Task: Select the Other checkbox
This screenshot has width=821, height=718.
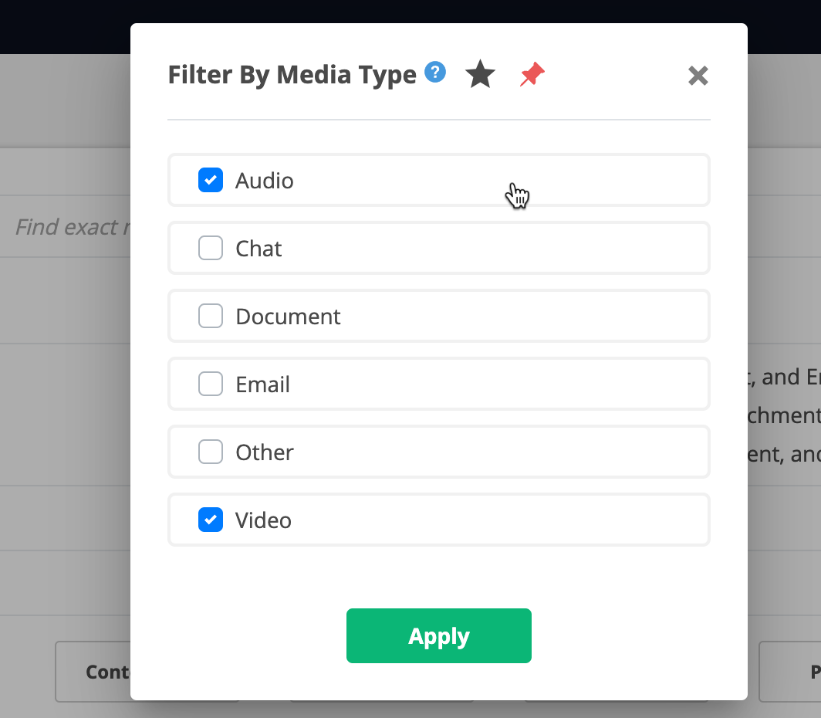Action: (210, 452)
